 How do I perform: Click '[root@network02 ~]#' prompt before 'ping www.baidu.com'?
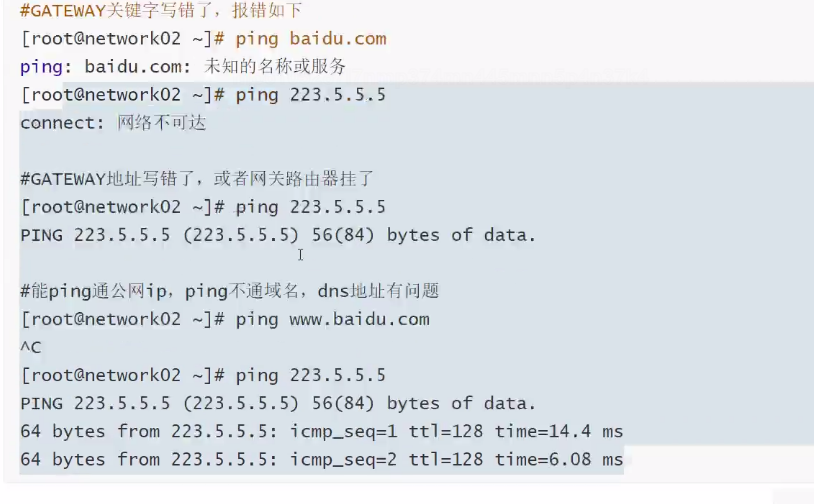click(x=122, y=319)
